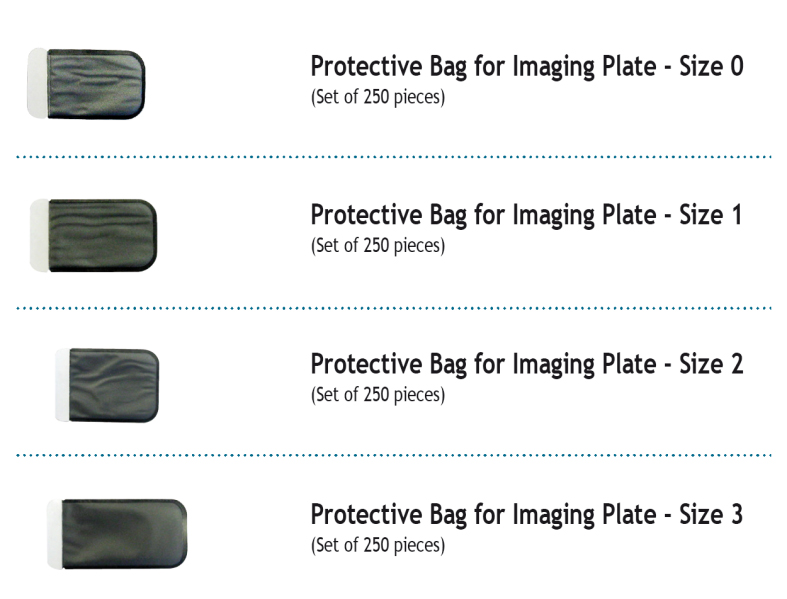This screenshot has width=787, height=599.
Task: Click the Size 1 protective bag image
Action: click(93, 235)
